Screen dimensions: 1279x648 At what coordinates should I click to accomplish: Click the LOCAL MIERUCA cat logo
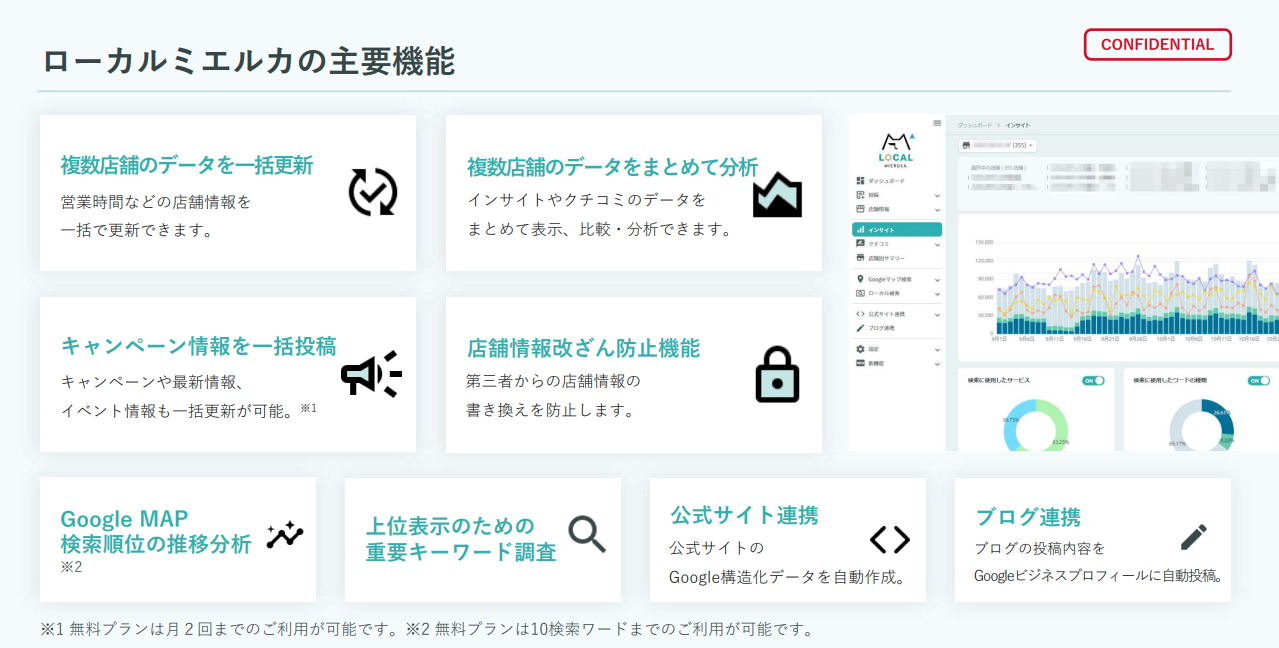tap(896, 149)
